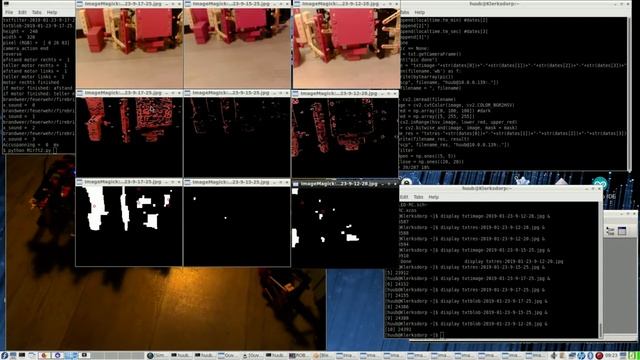Click the scrollbar of bottom-right terminal

[x=600, y=269]
